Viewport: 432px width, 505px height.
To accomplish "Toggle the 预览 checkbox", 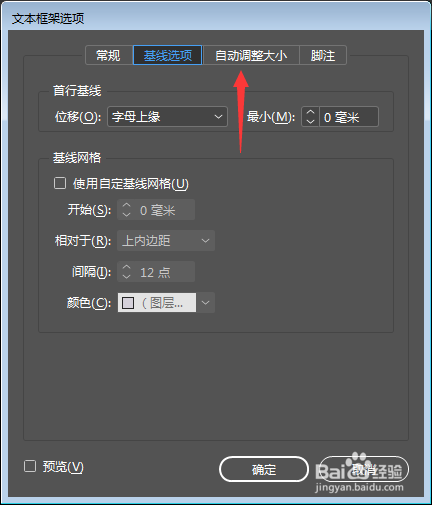I will click(x=30, y=466).
